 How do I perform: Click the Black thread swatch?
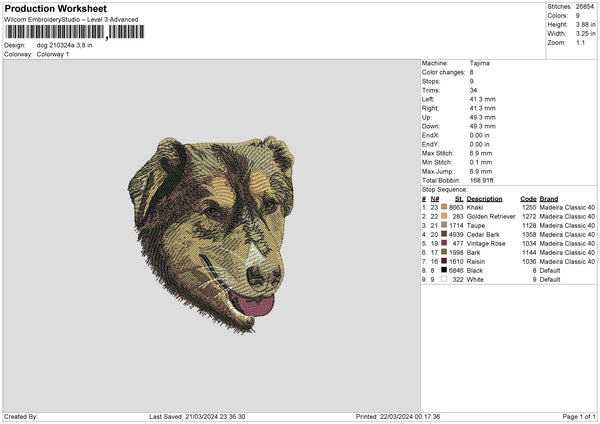444,270
